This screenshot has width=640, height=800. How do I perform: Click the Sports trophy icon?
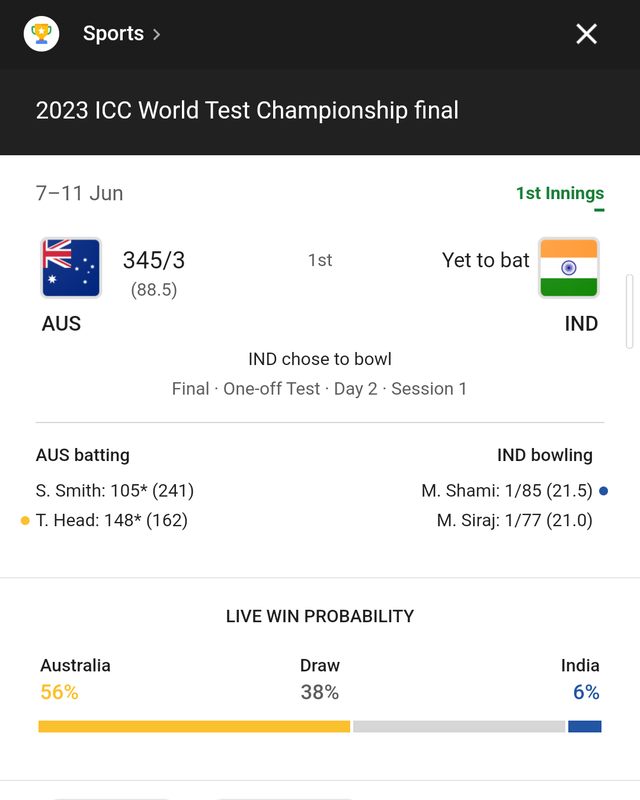point(41,34)
